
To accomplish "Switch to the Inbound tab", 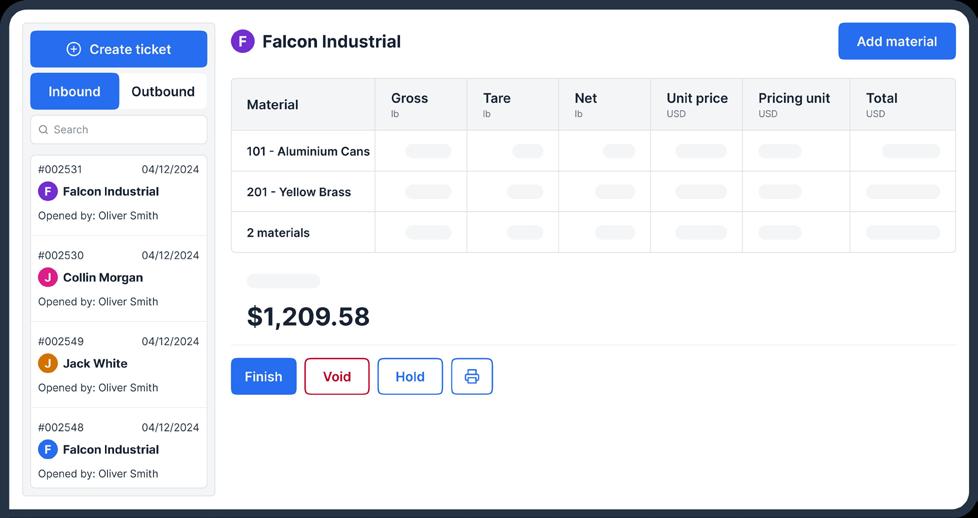I will 75,91.
